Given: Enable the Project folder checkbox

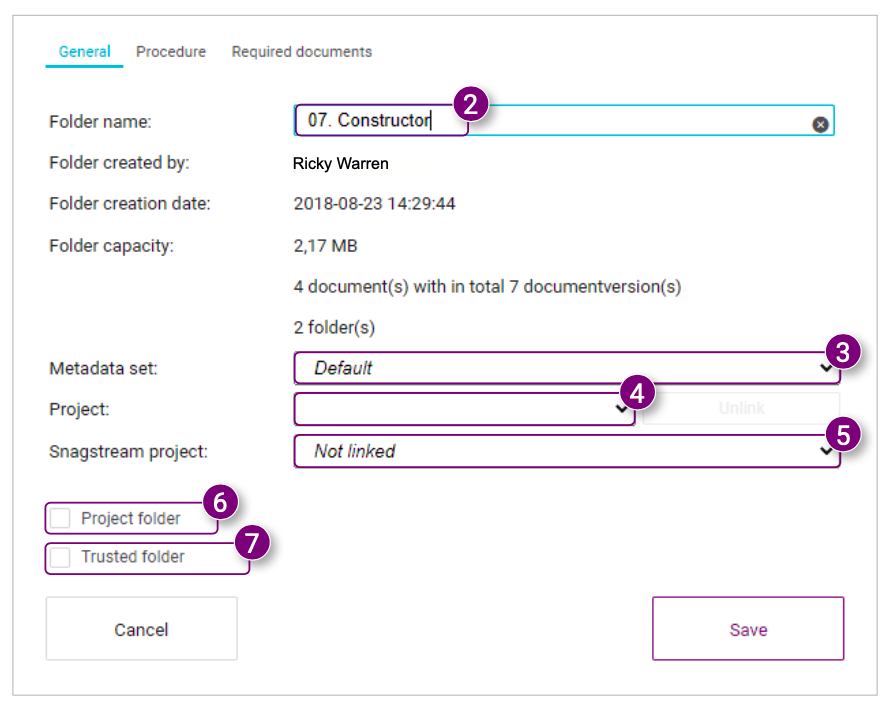Looking at the screenshot, I should click(x=61, y=518).
